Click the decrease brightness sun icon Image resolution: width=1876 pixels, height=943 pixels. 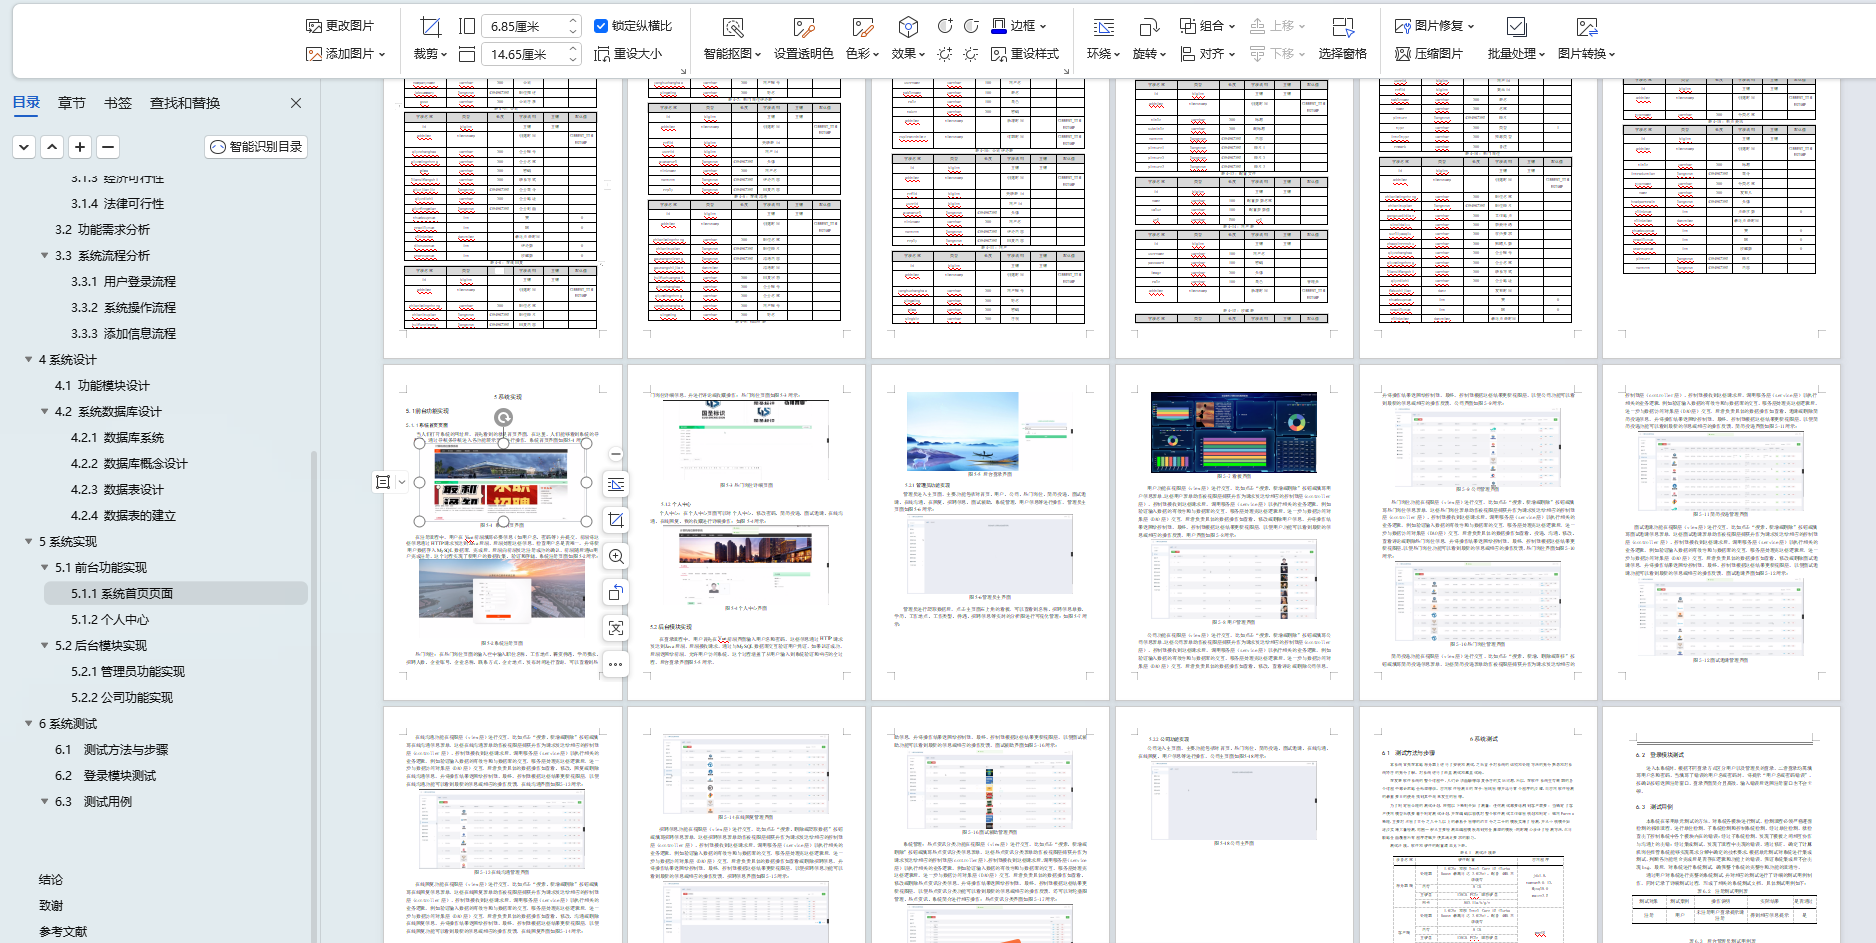pos(971,54)
